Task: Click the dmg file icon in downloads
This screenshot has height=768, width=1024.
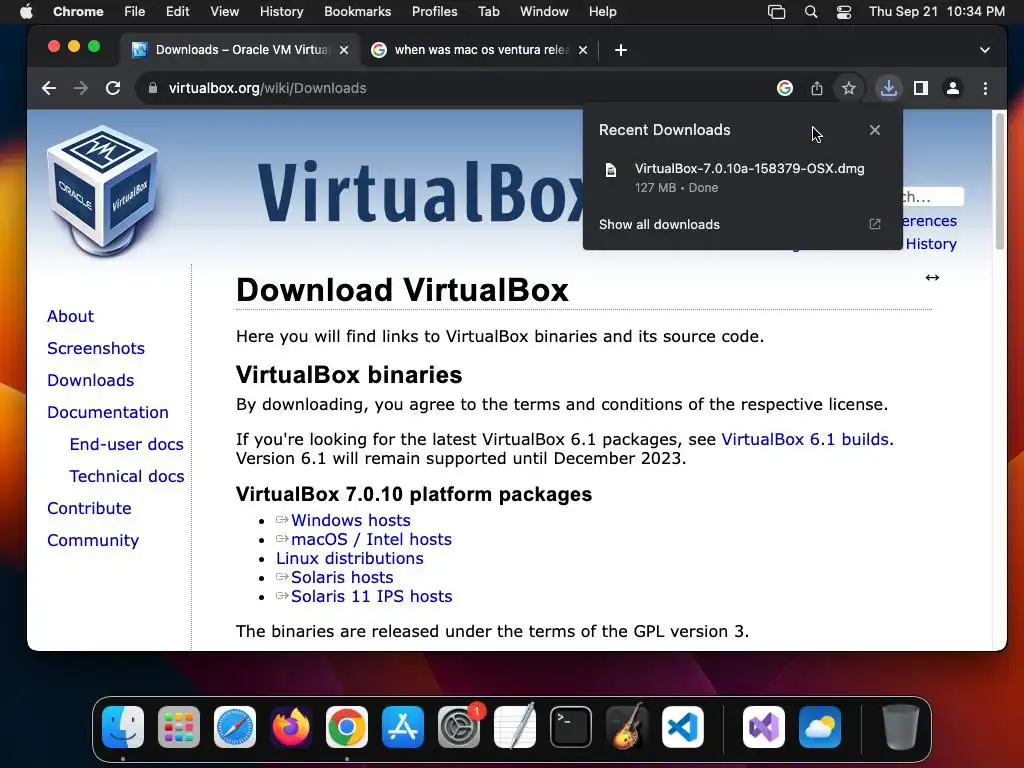Action: pyautogui.click(x=611, y=170)
